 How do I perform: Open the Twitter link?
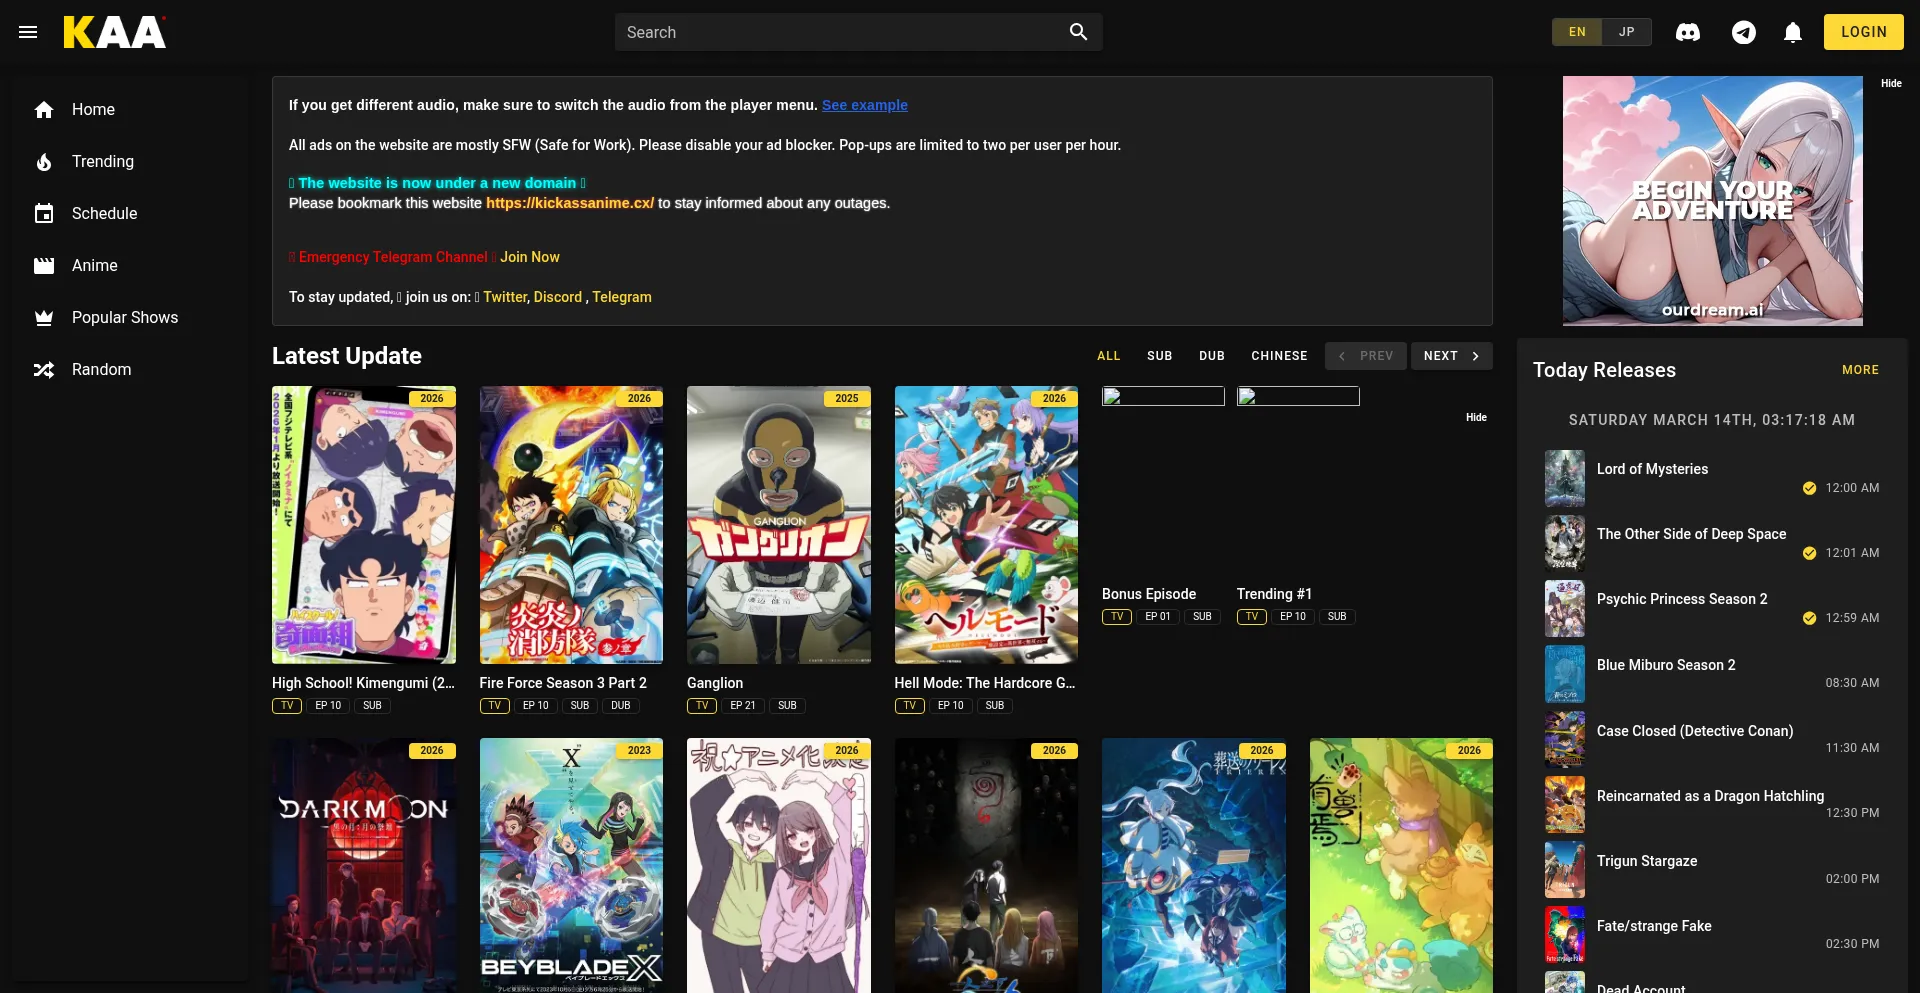(x=505, y=297)
